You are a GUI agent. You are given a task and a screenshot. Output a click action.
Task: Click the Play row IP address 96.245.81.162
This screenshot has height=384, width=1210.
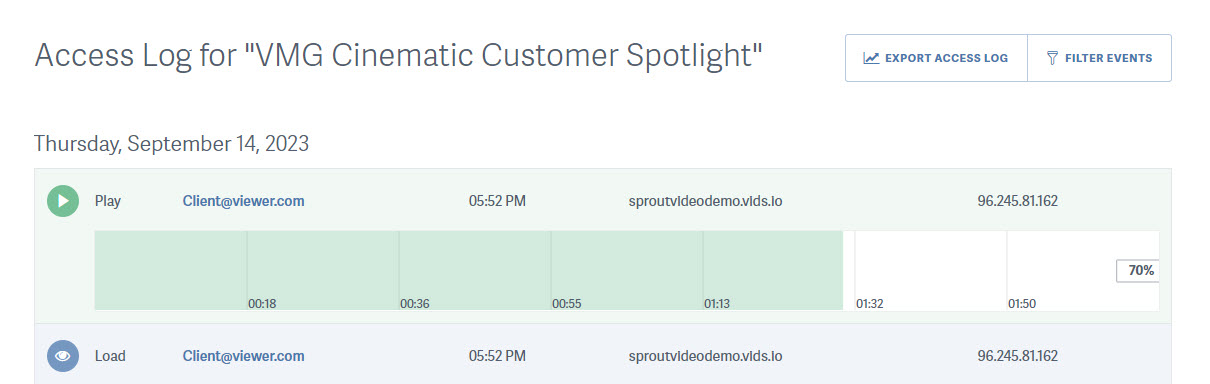coord(1017,201)
